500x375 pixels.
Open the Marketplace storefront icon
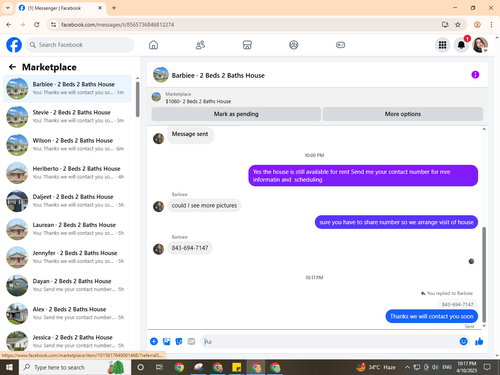[x=247, y=45]
